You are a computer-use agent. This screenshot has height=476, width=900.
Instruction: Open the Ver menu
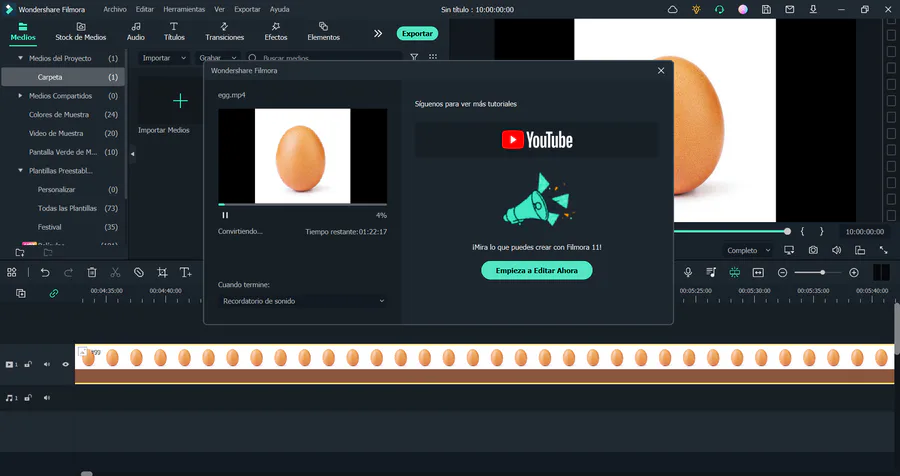219,9
